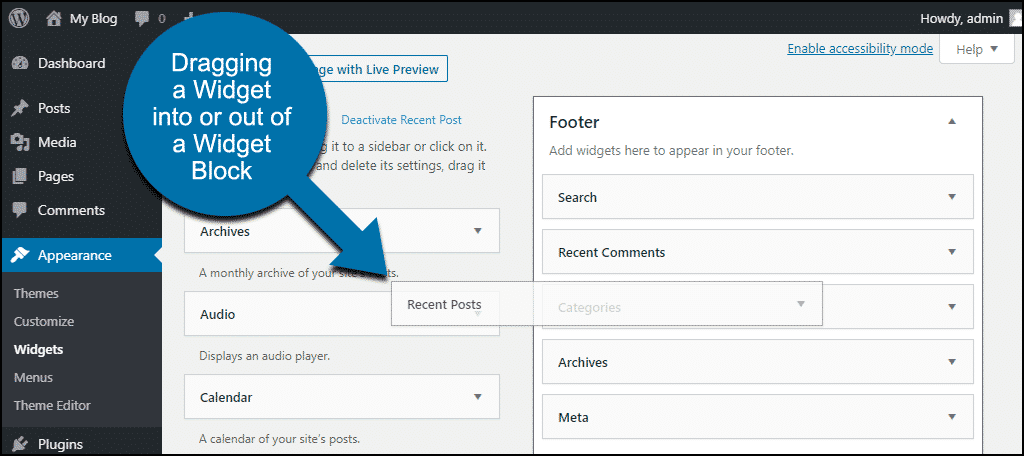Go to Themes submenu

36,293
